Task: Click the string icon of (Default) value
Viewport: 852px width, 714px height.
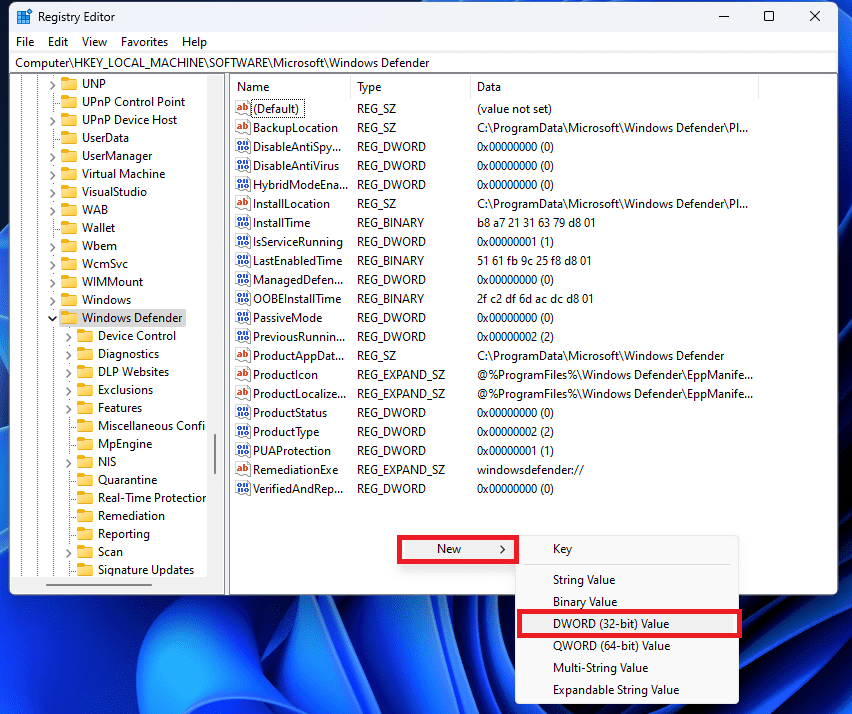Action: [x=242, y=109]
